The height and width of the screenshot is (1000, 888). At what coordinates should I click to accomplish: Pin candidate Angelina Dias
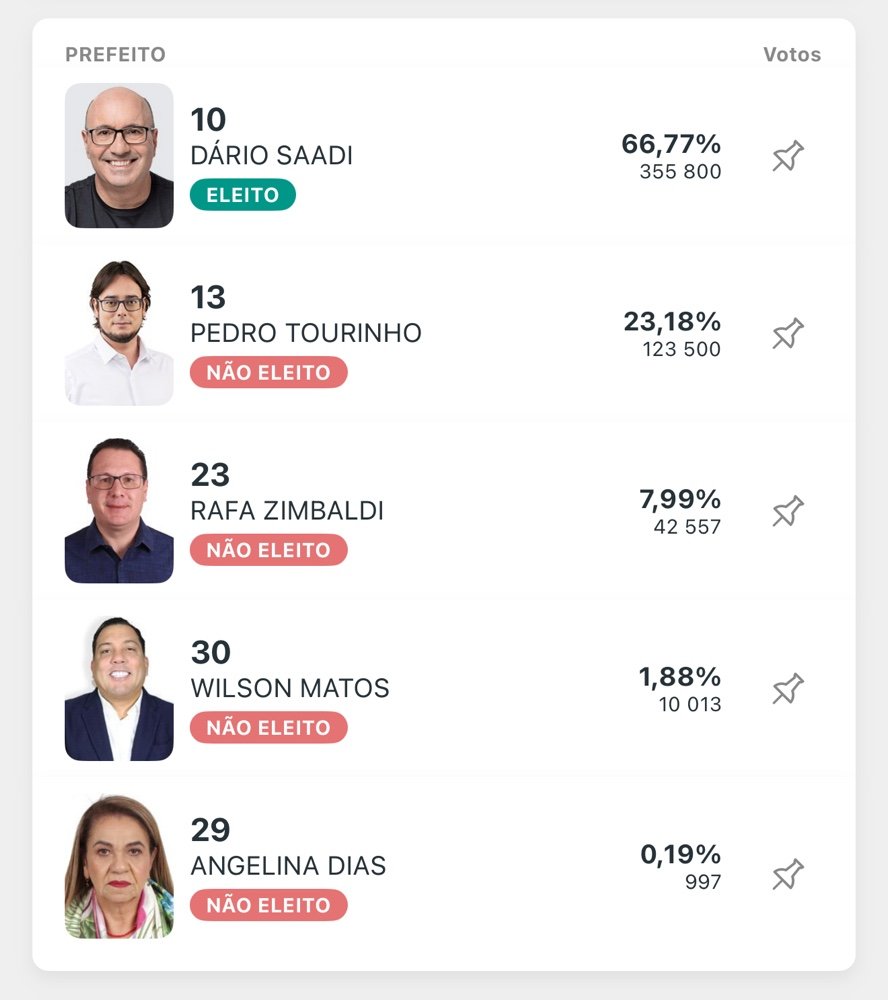point(788,874)
